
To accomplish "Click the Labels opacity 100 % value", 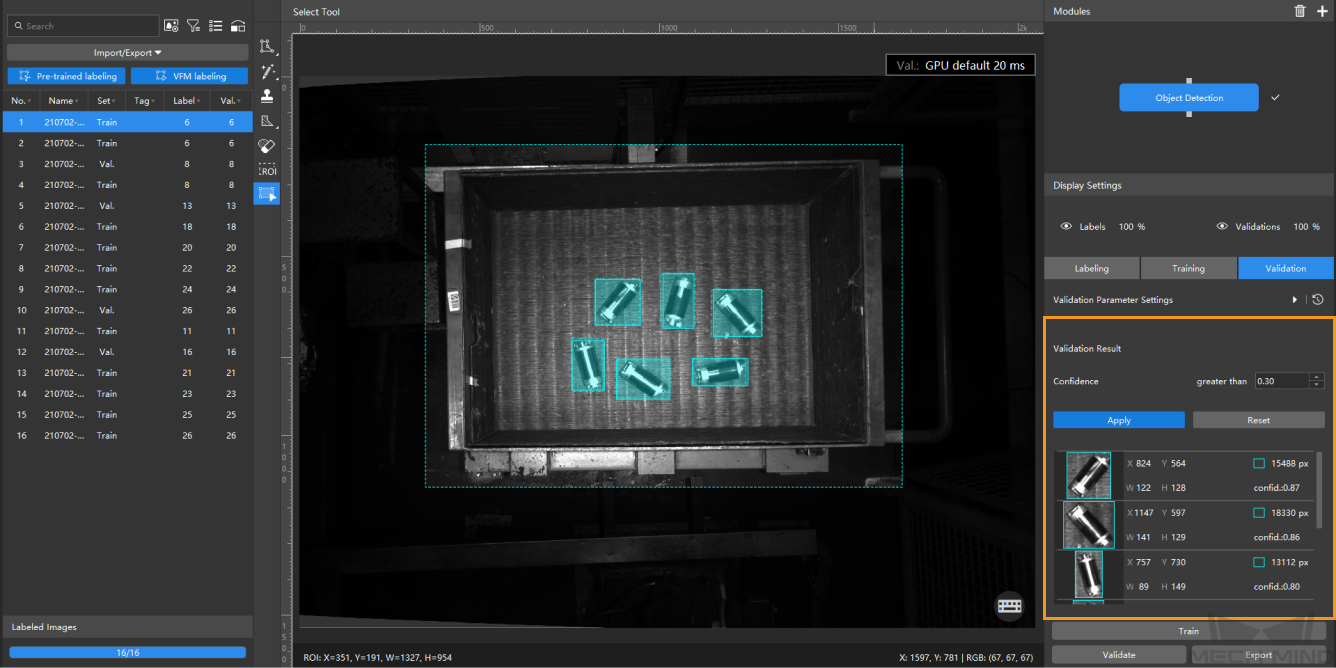I will point(1132,227).
